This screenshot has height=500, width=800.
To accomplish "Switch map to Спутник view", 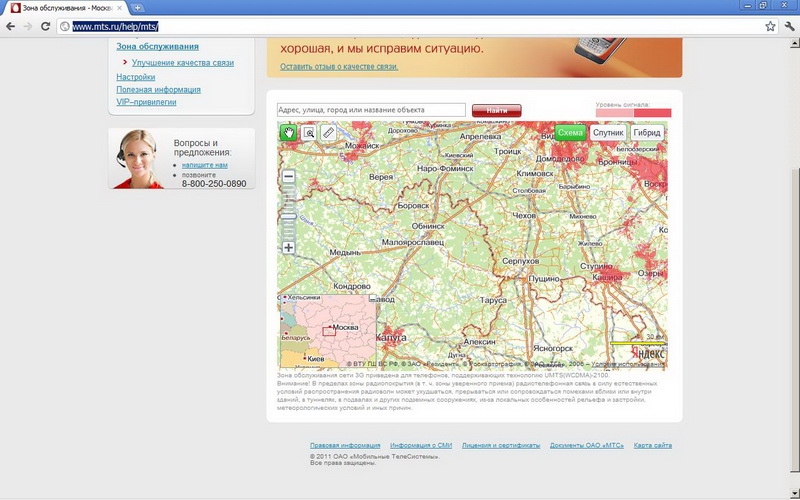I will (x=608, y=133).
